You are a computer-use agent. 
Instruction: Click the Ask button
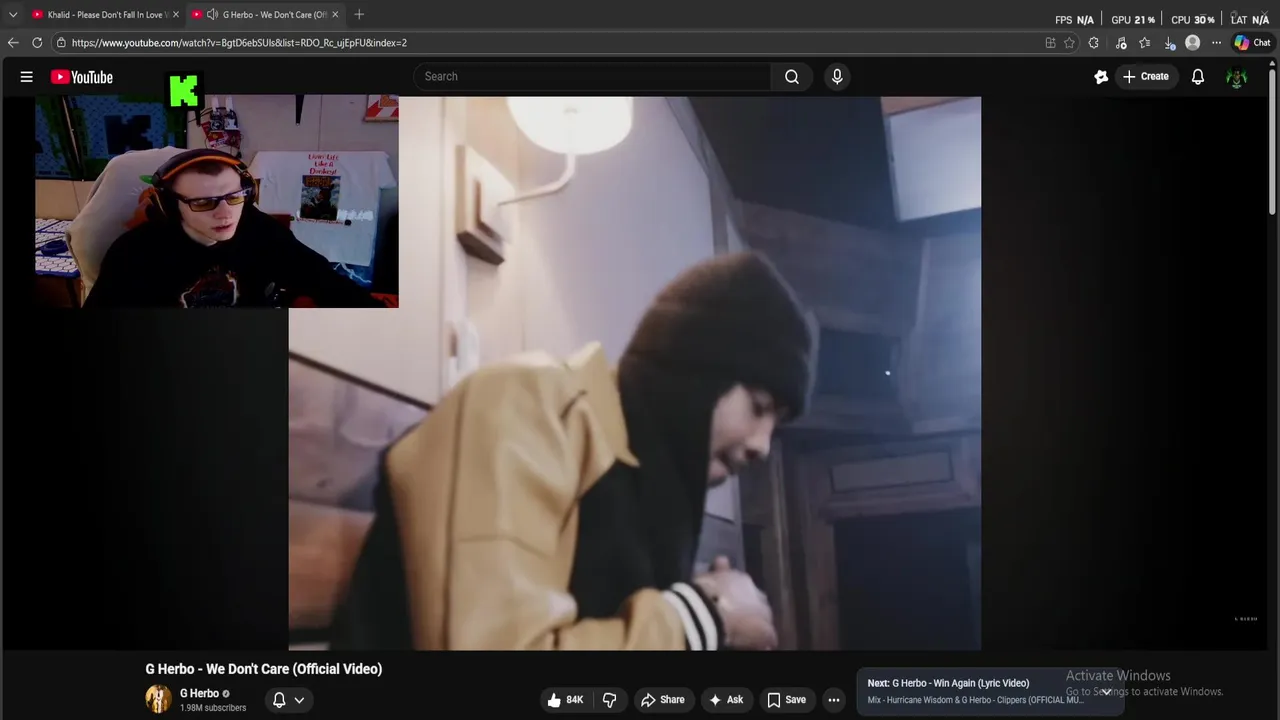(726, 700)
